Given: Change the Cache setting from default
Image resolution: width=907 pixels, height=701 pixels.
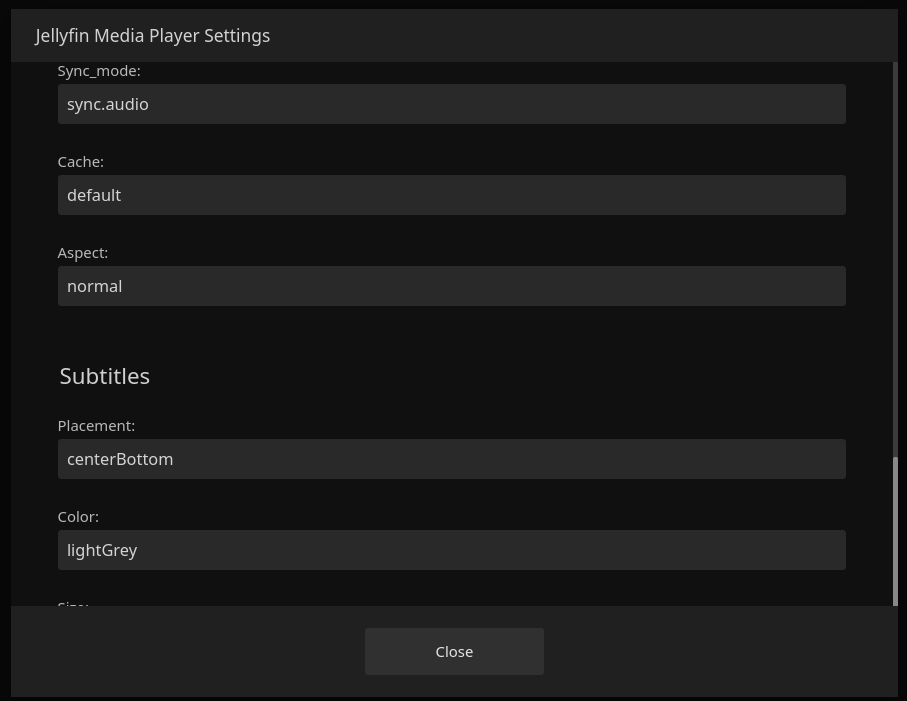Looking at the screenshot, I should coord(451,195).
